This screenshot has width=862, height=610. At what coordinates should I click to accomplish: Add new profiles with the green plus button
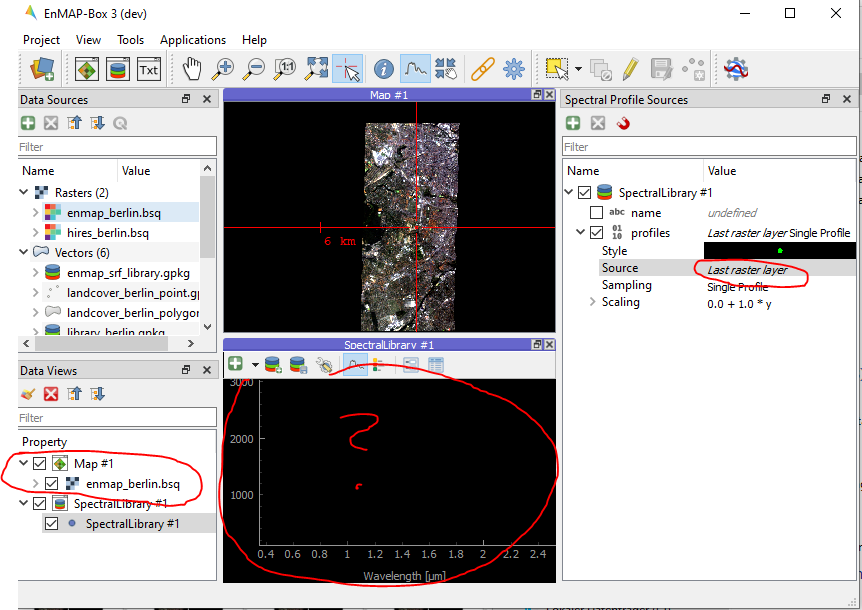[573, 123]
